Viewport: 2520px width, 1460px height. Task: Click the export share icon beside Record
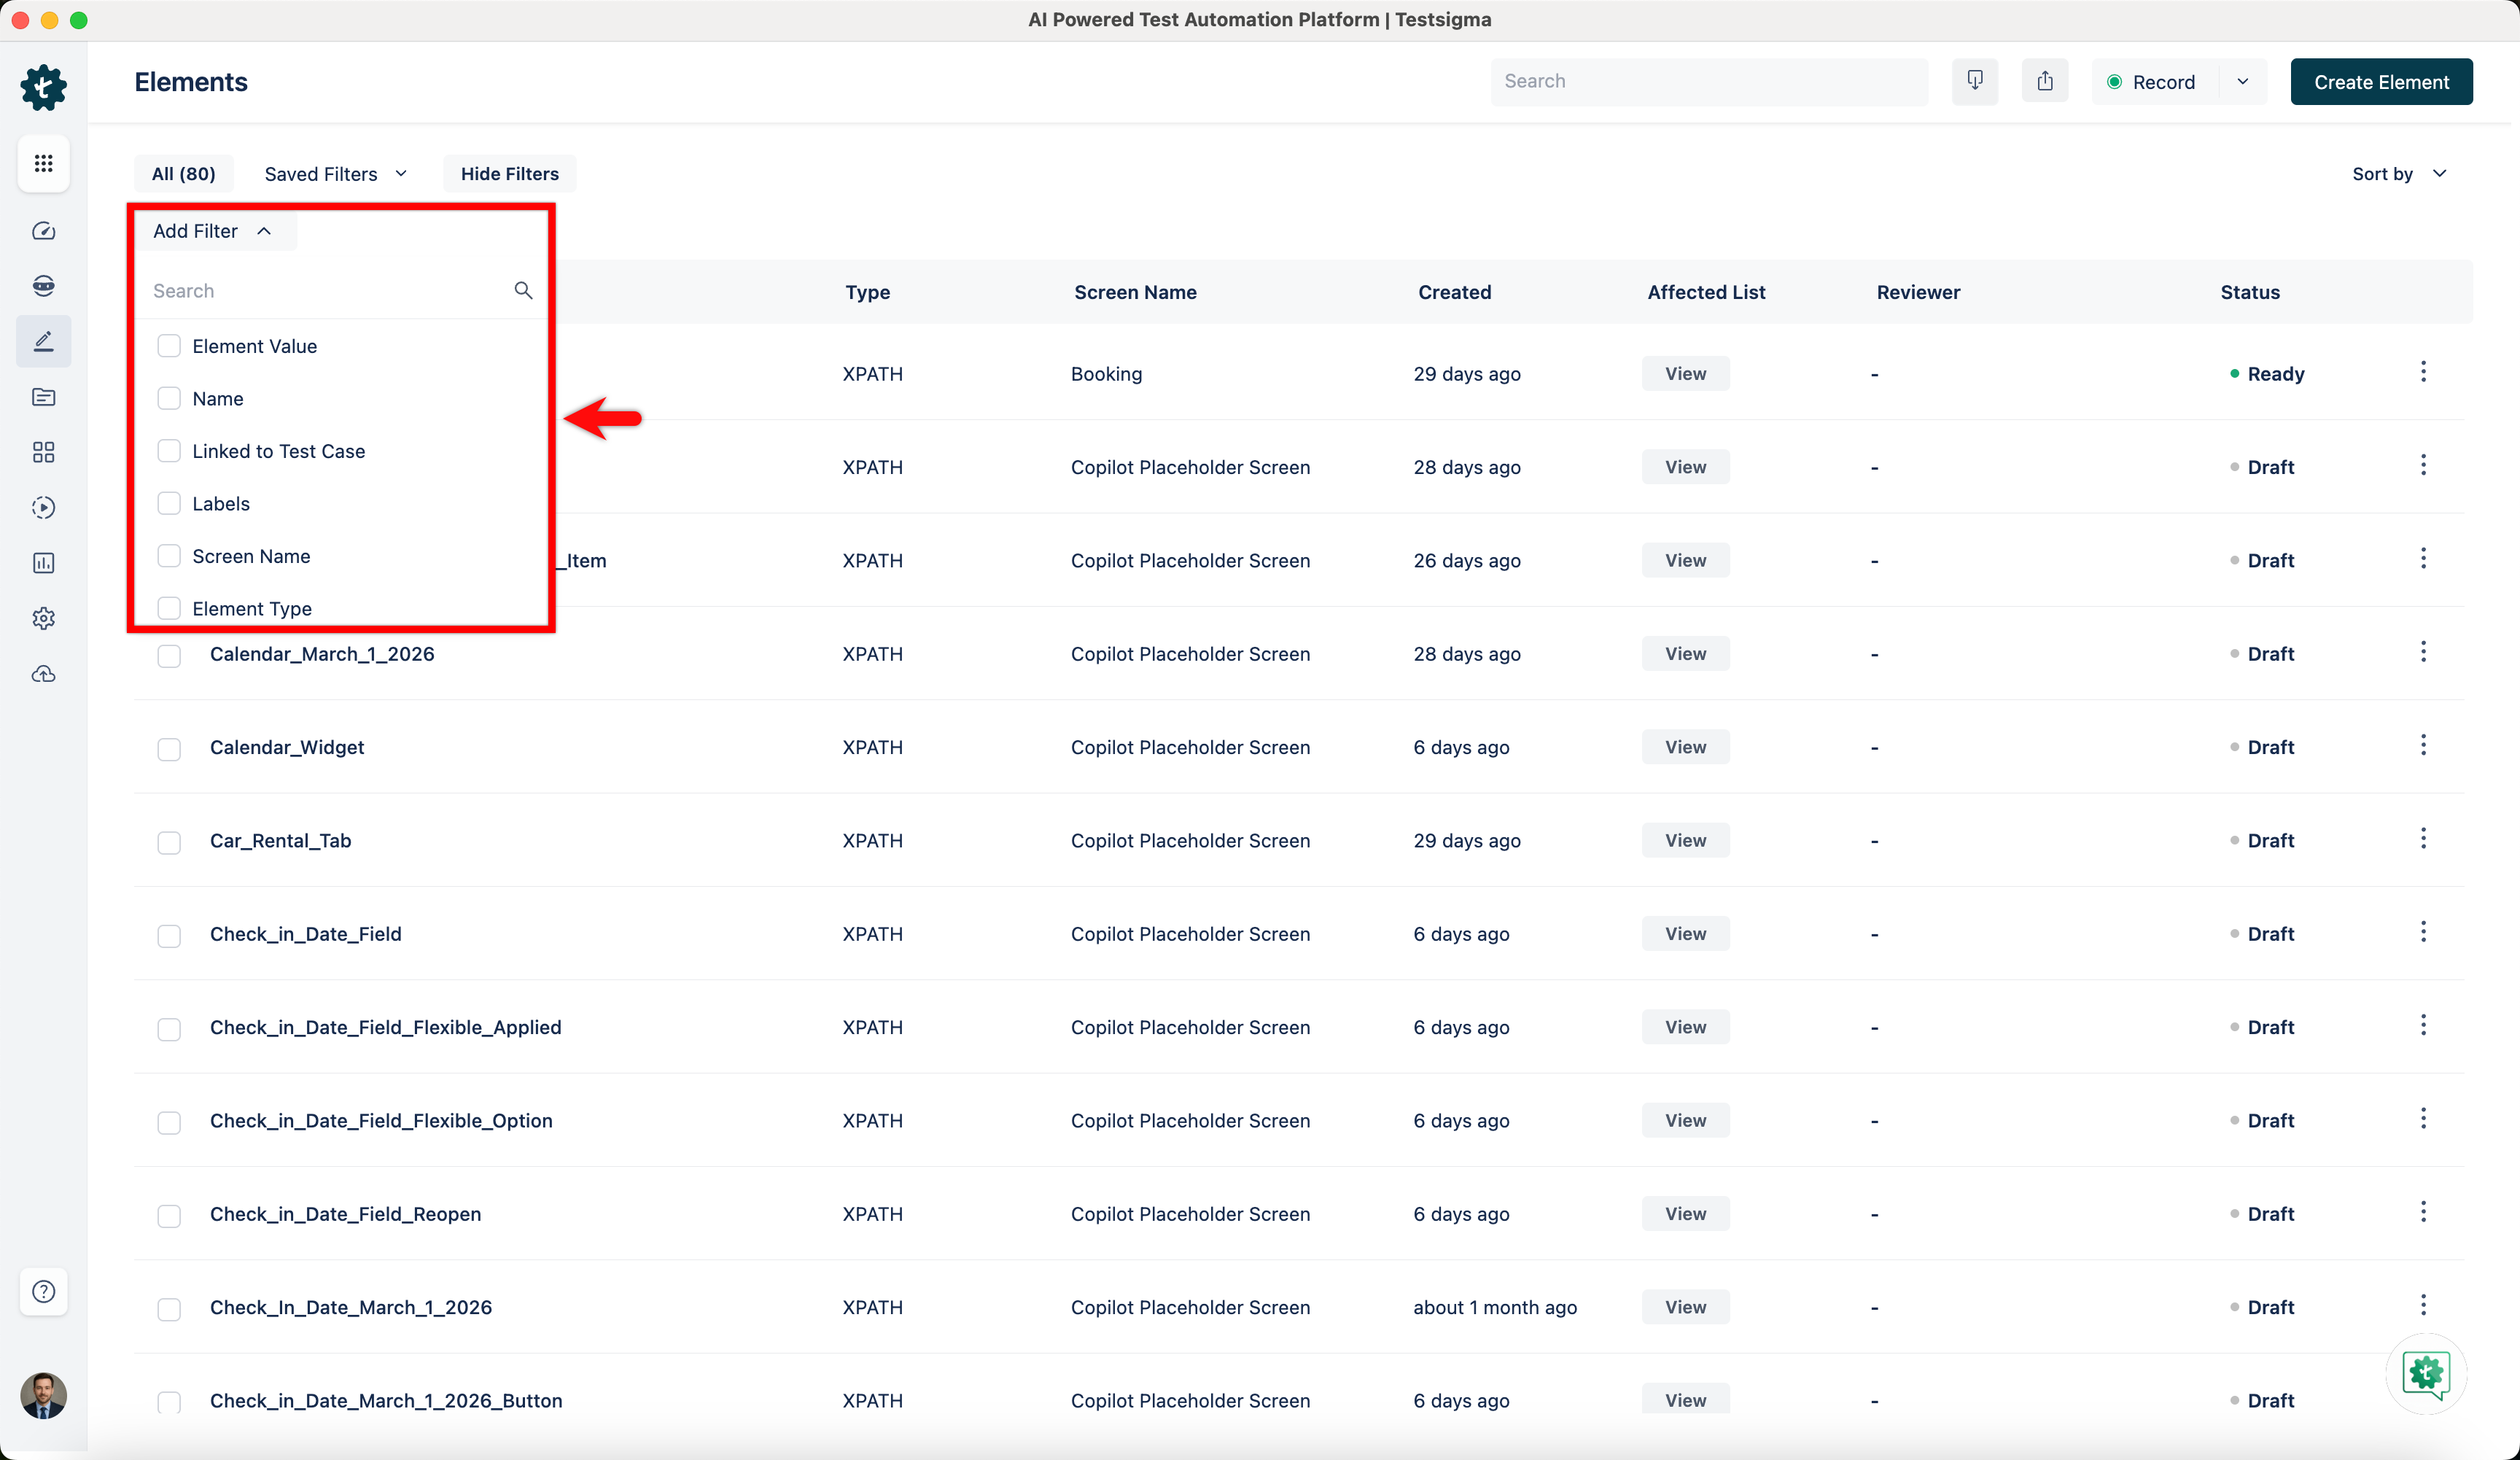pyautogui.click(x=2044, y=81)
